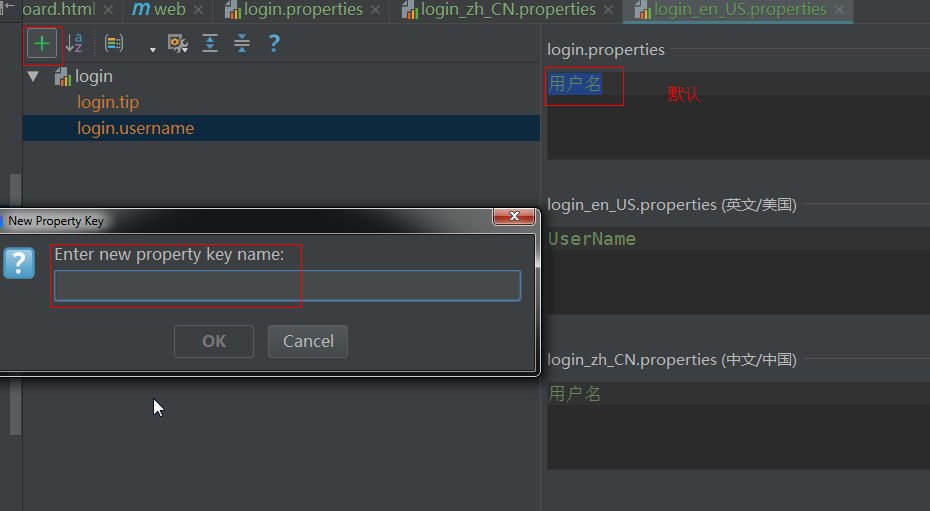Open the resource bundle settings wrench icon

click(178, 44)
